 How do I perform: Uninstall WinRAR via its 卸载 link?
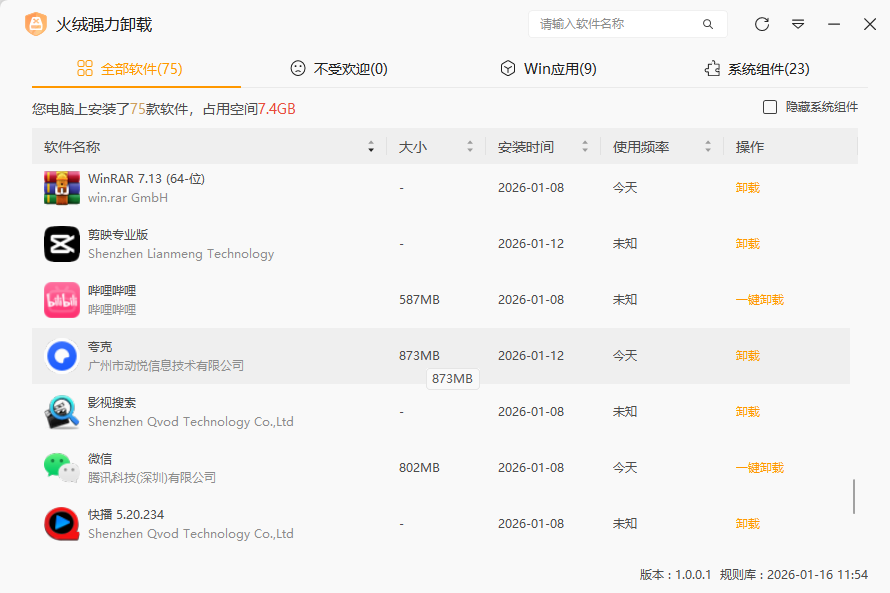(746, 187)
